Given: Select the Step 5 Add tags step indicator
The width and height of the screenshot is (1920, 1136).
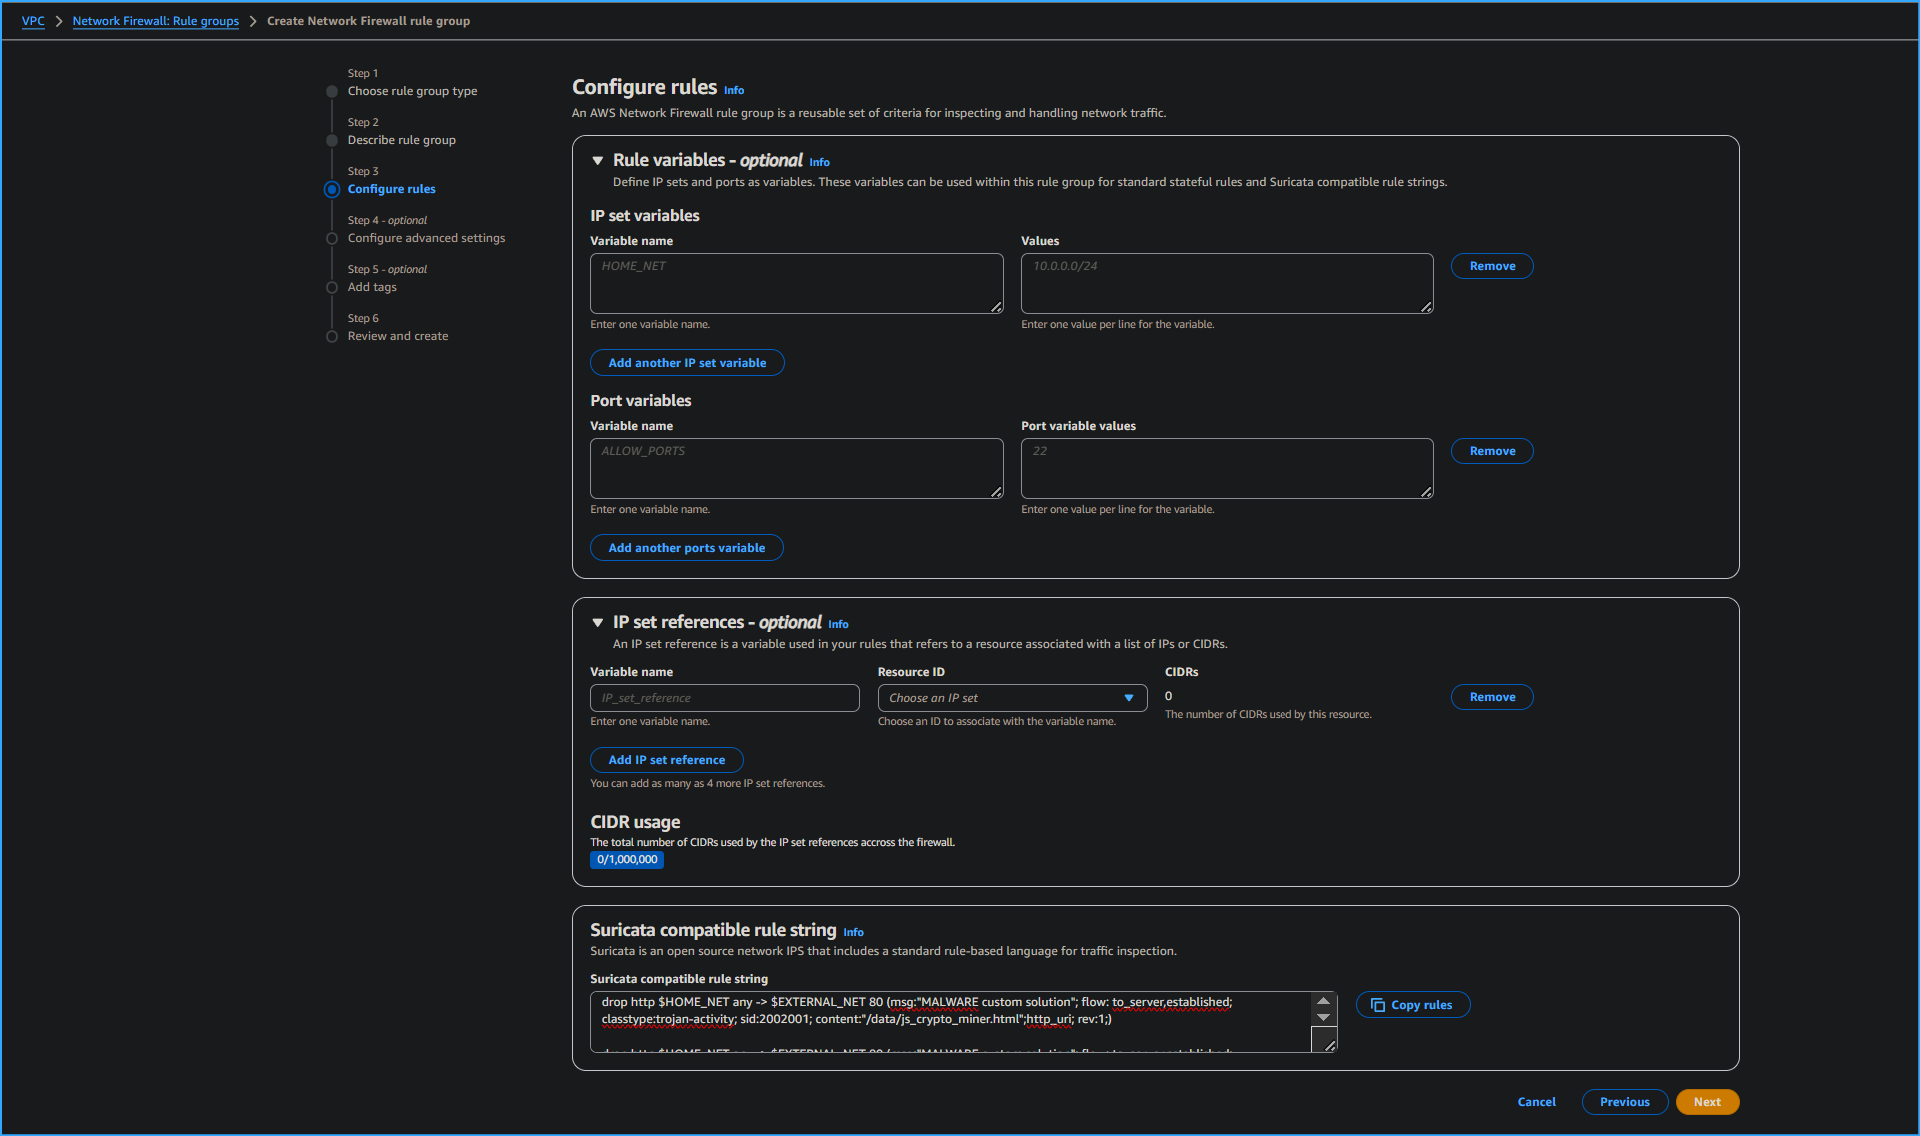Looking at the screenshot, I should 331,287.
